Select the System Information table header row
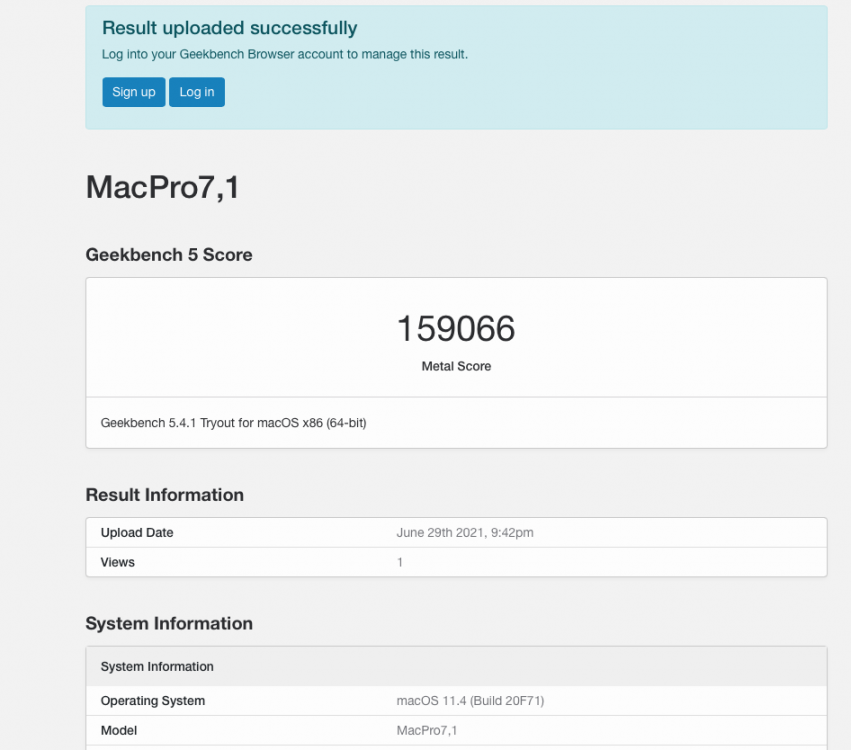Screen dimensions: 851x750 click(456, 666)
